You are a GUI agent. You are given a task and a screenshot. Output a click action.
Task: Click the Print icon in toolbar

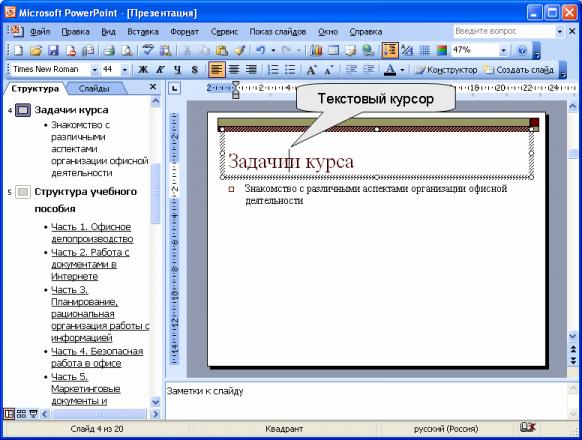[109, 50]
